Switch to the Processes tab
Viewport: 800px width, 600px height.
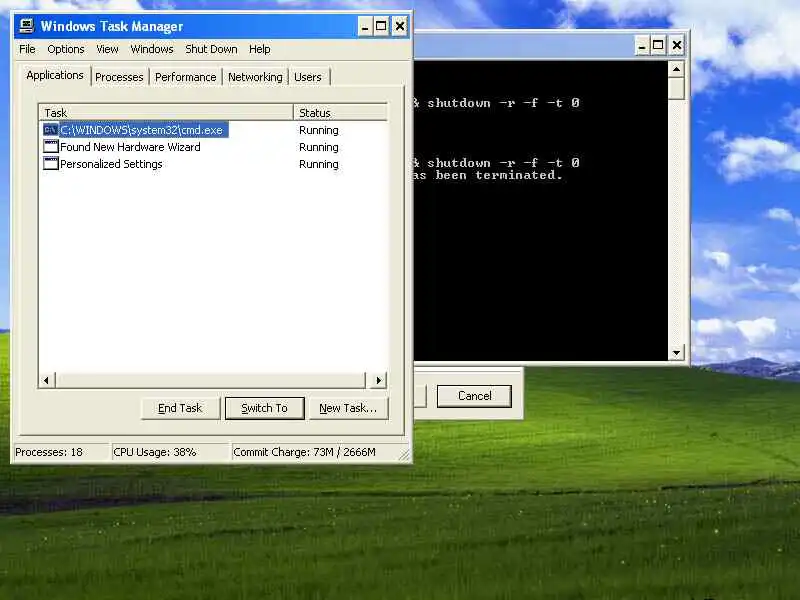click(119, 77)
